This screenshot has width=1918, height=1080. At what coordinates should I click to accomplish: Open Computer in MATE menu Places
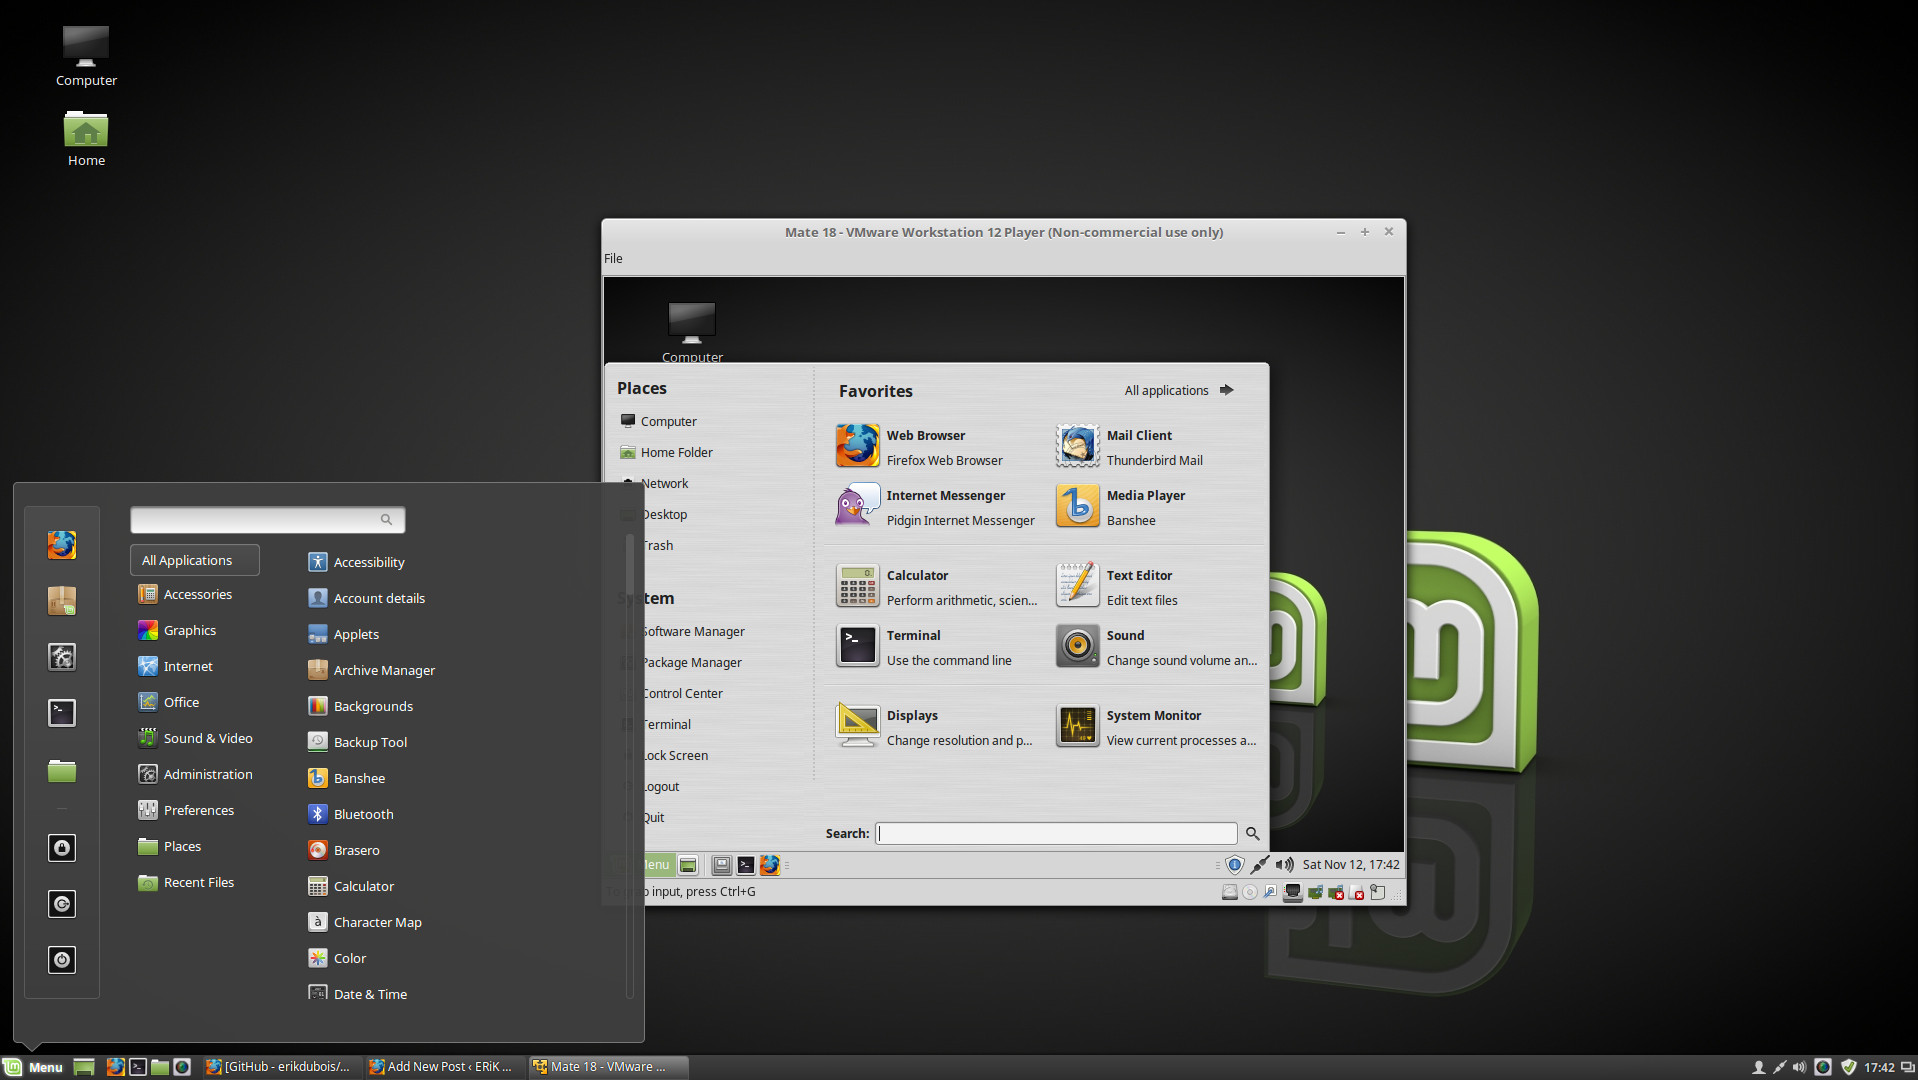[659, 421]
